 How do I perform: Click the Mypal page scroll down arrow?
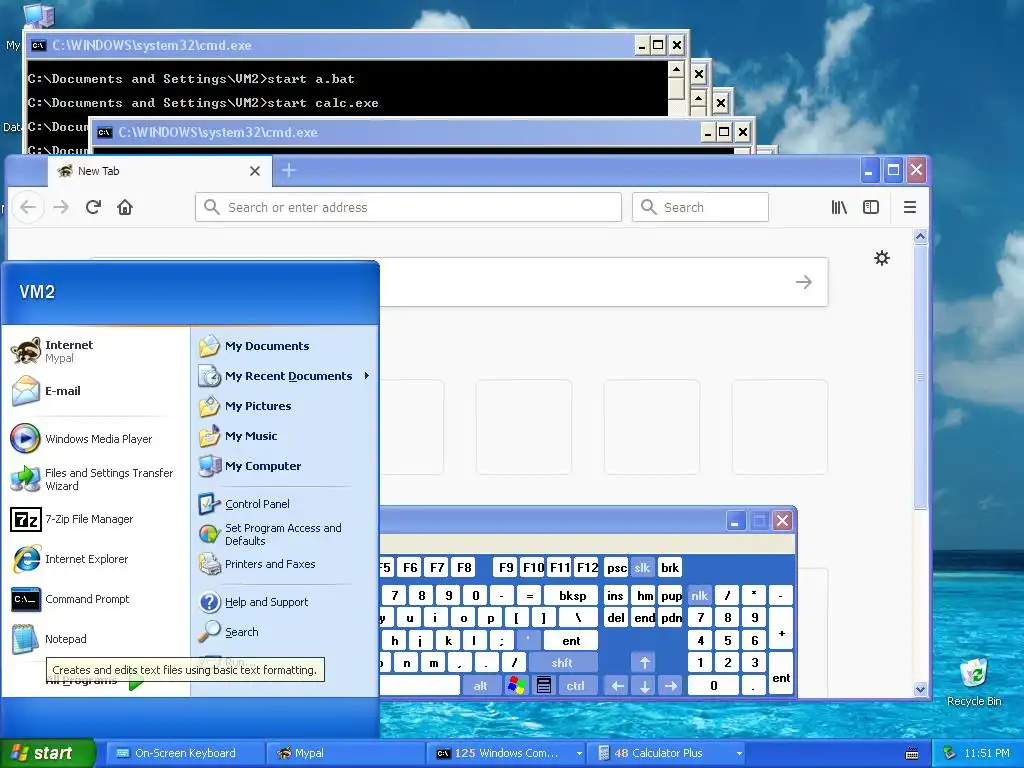click(920, 689)
